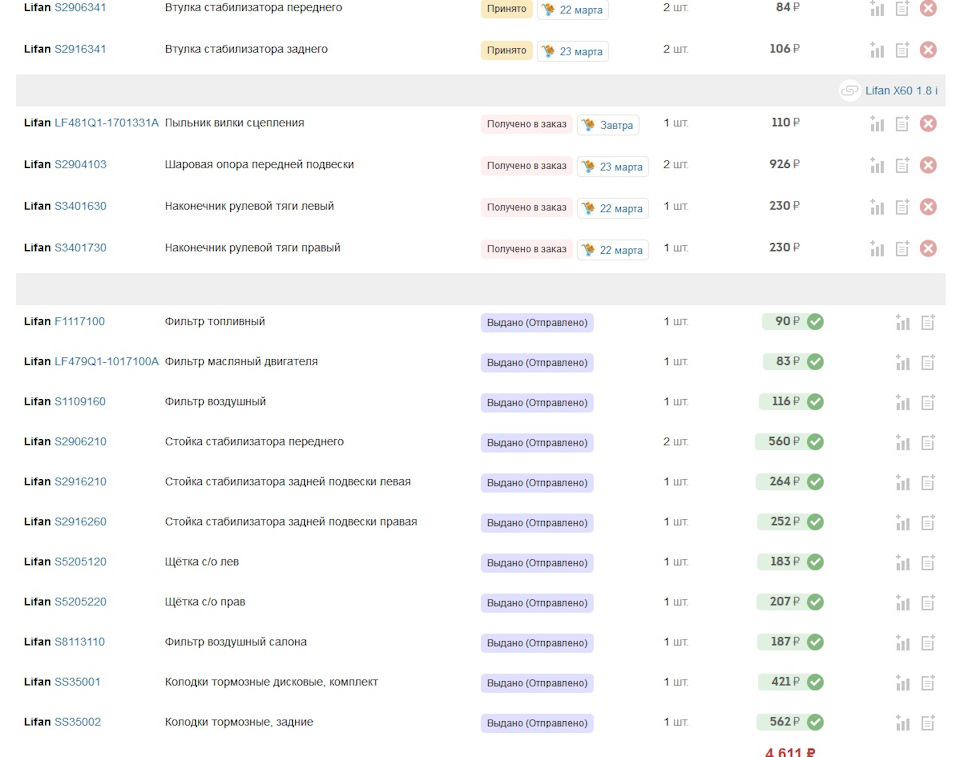
Task: Click the green checkmark beside 560 ₽ price
Action: coord(815,442)
